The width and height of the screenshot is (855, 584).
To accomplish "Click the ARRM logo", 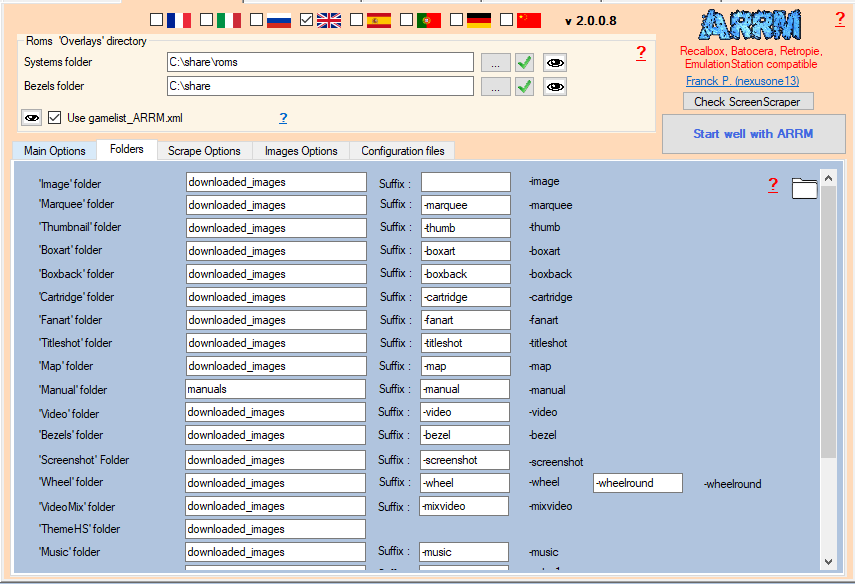I will pyautogui.click(x=748, y=24).
